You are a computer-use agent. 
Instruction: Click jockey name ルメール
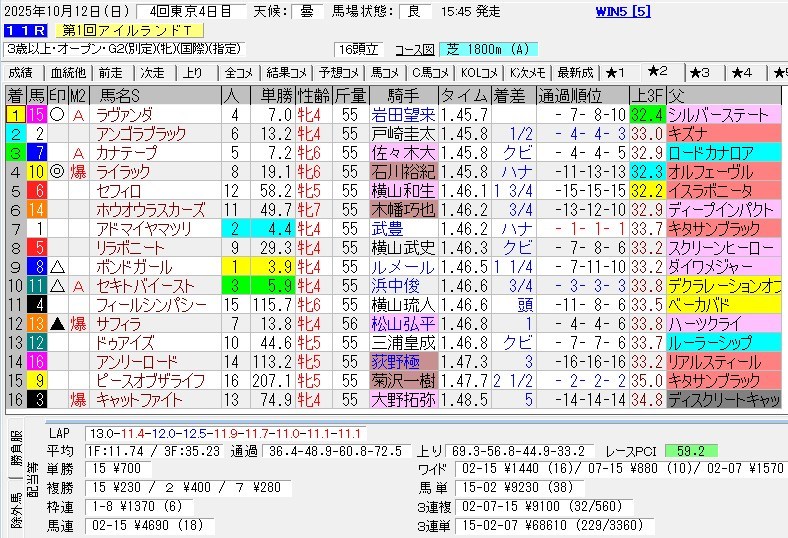(405, 267)
